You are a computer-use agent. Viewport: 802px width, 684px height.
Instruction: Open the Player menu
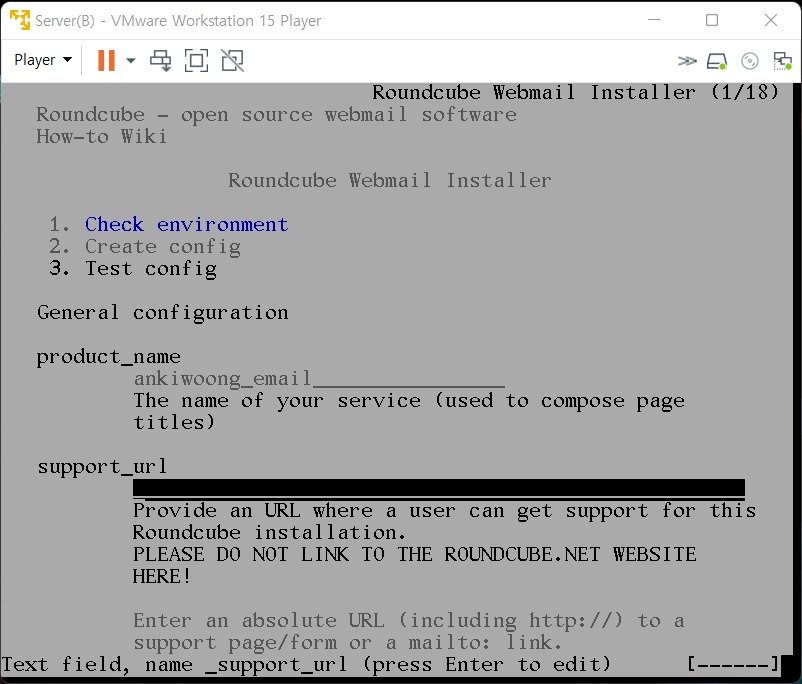coord(43,60)
